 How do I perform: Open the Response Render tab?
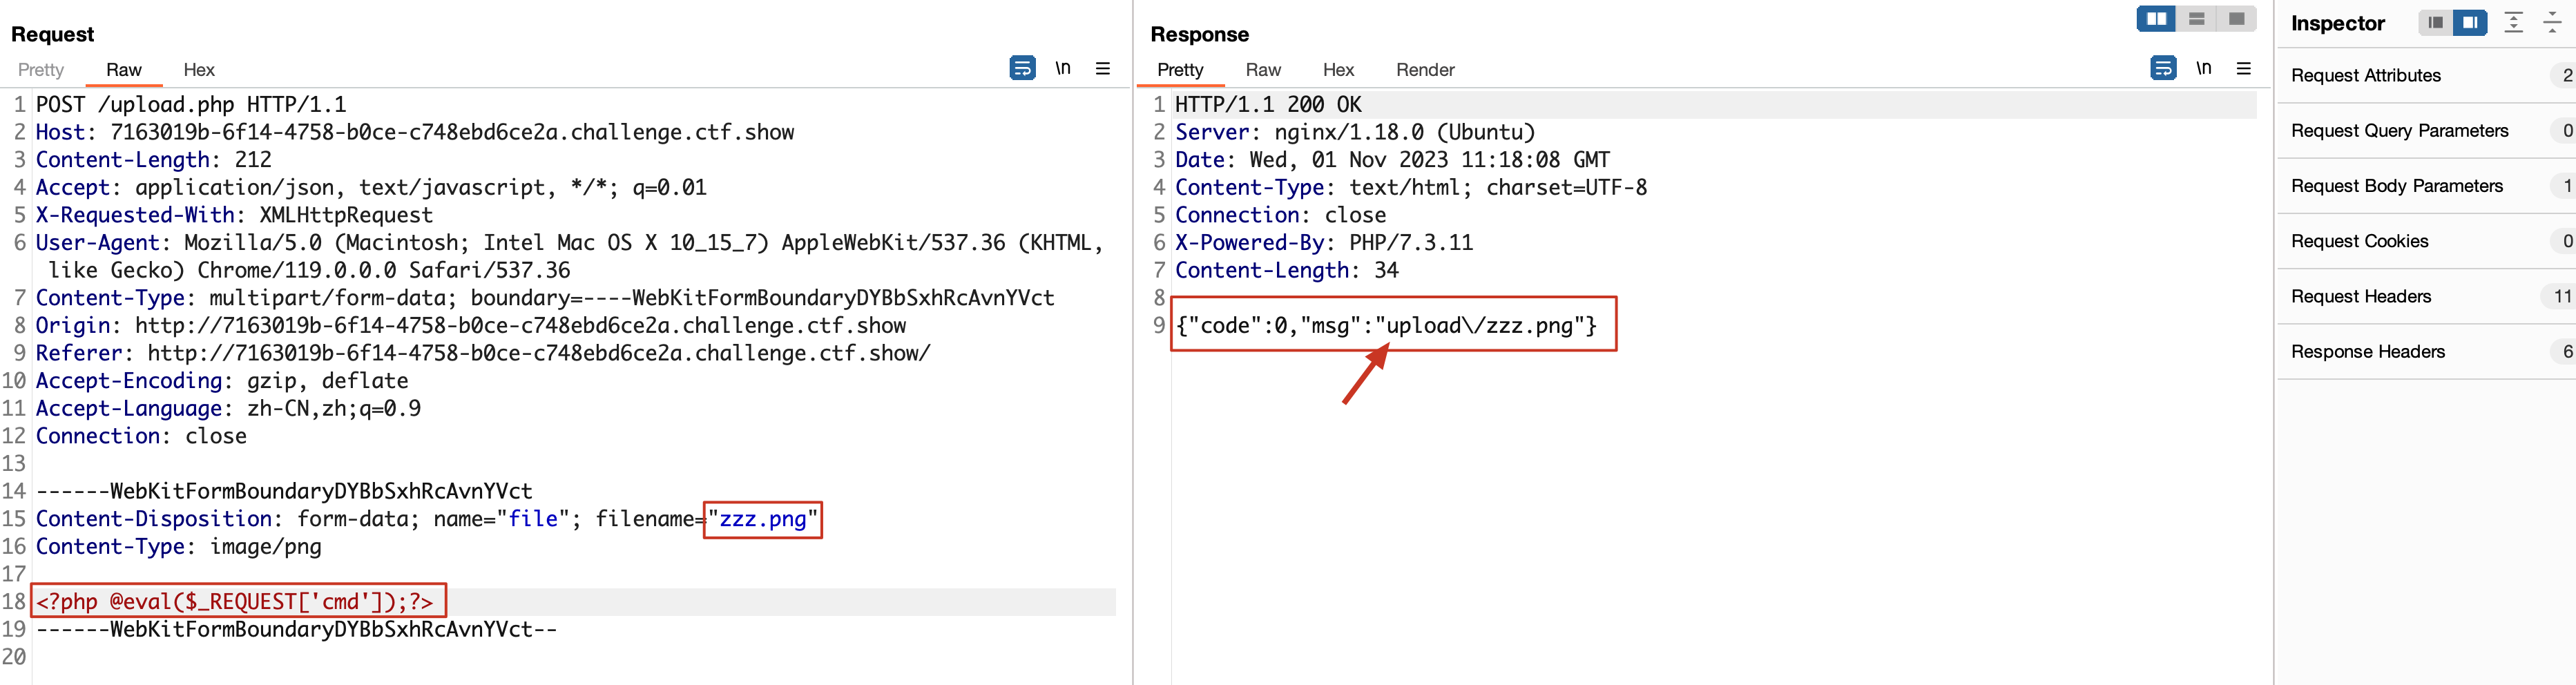[x=1425, y=70]
